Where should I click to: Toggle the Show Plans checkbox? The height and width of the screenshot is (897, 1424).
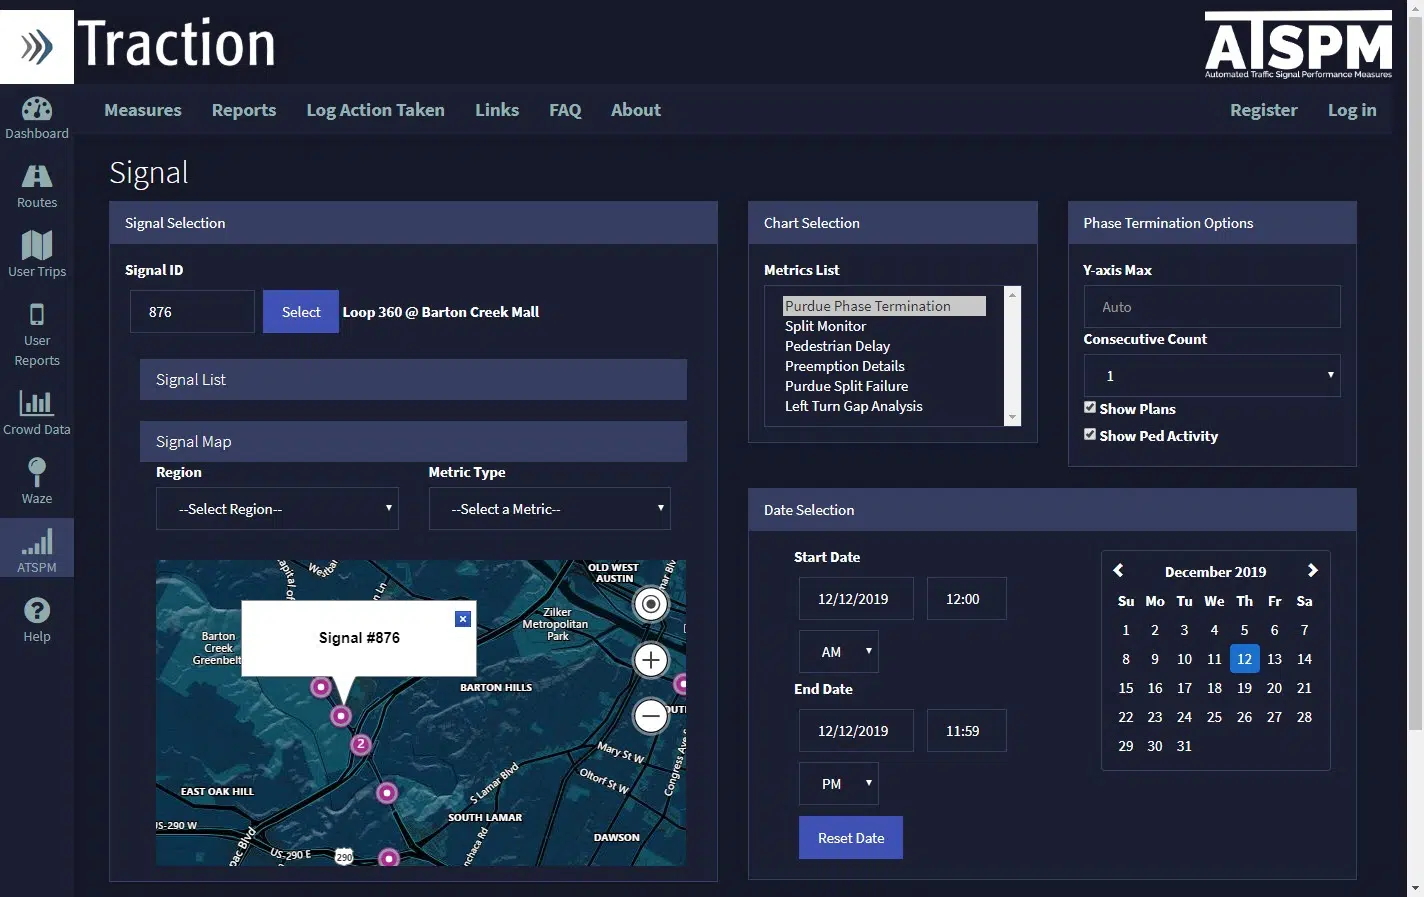tap(1090, 407)
